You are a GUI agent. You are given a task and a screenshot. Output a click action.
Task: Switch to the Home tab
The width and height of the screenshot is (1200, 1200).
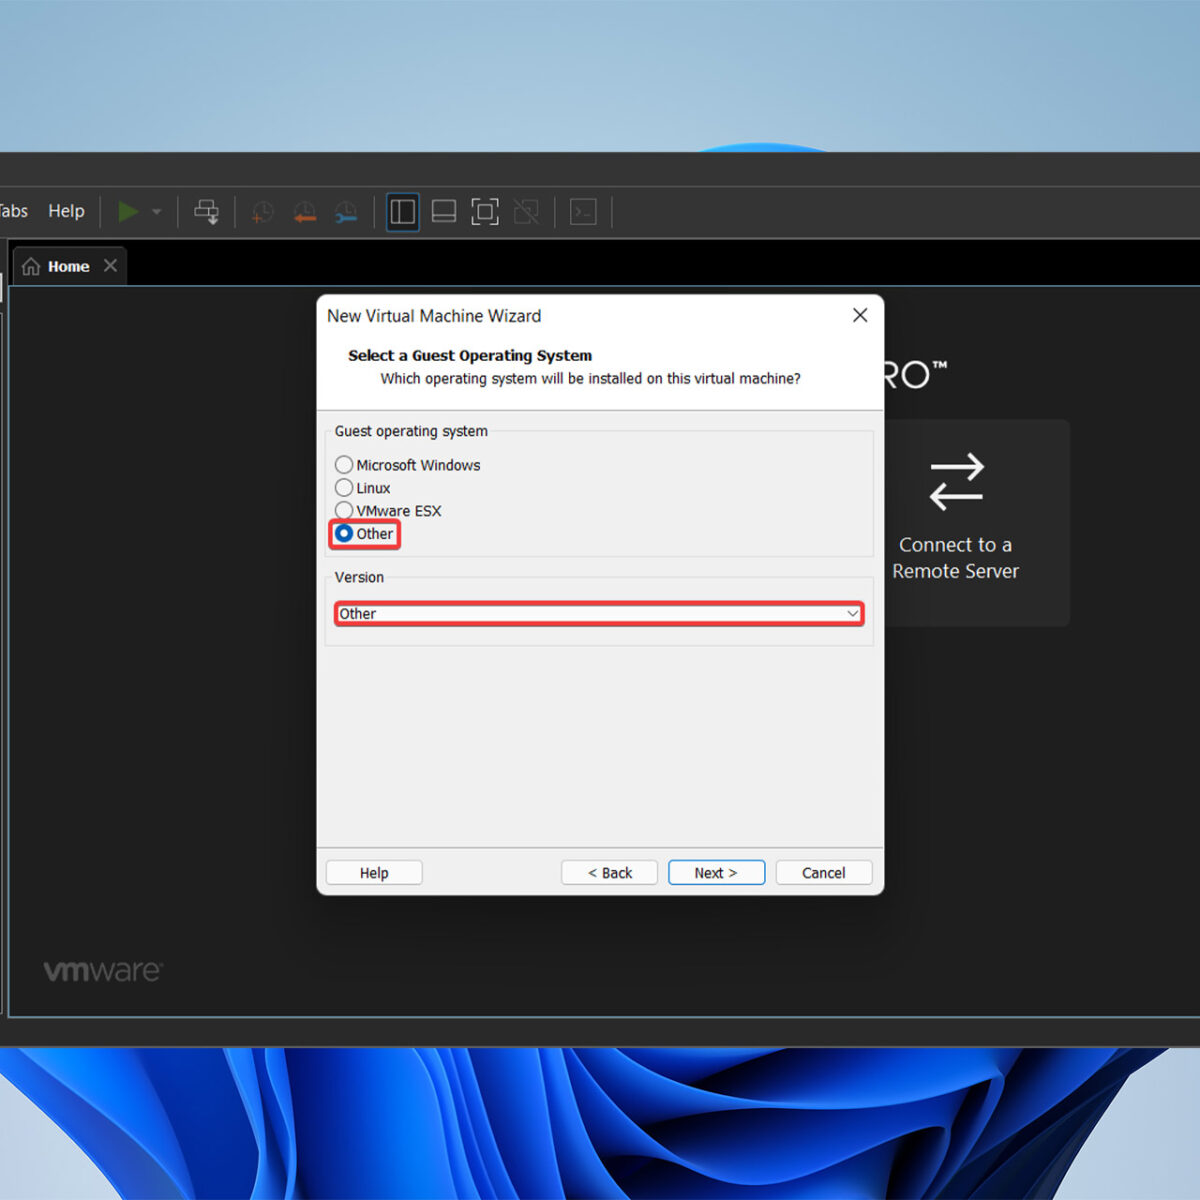coord(68,266)
